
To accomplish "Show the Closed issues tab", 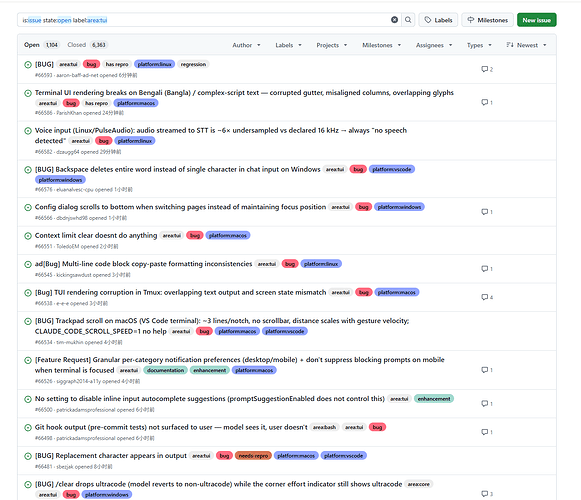I will click(x=87, y=45).
